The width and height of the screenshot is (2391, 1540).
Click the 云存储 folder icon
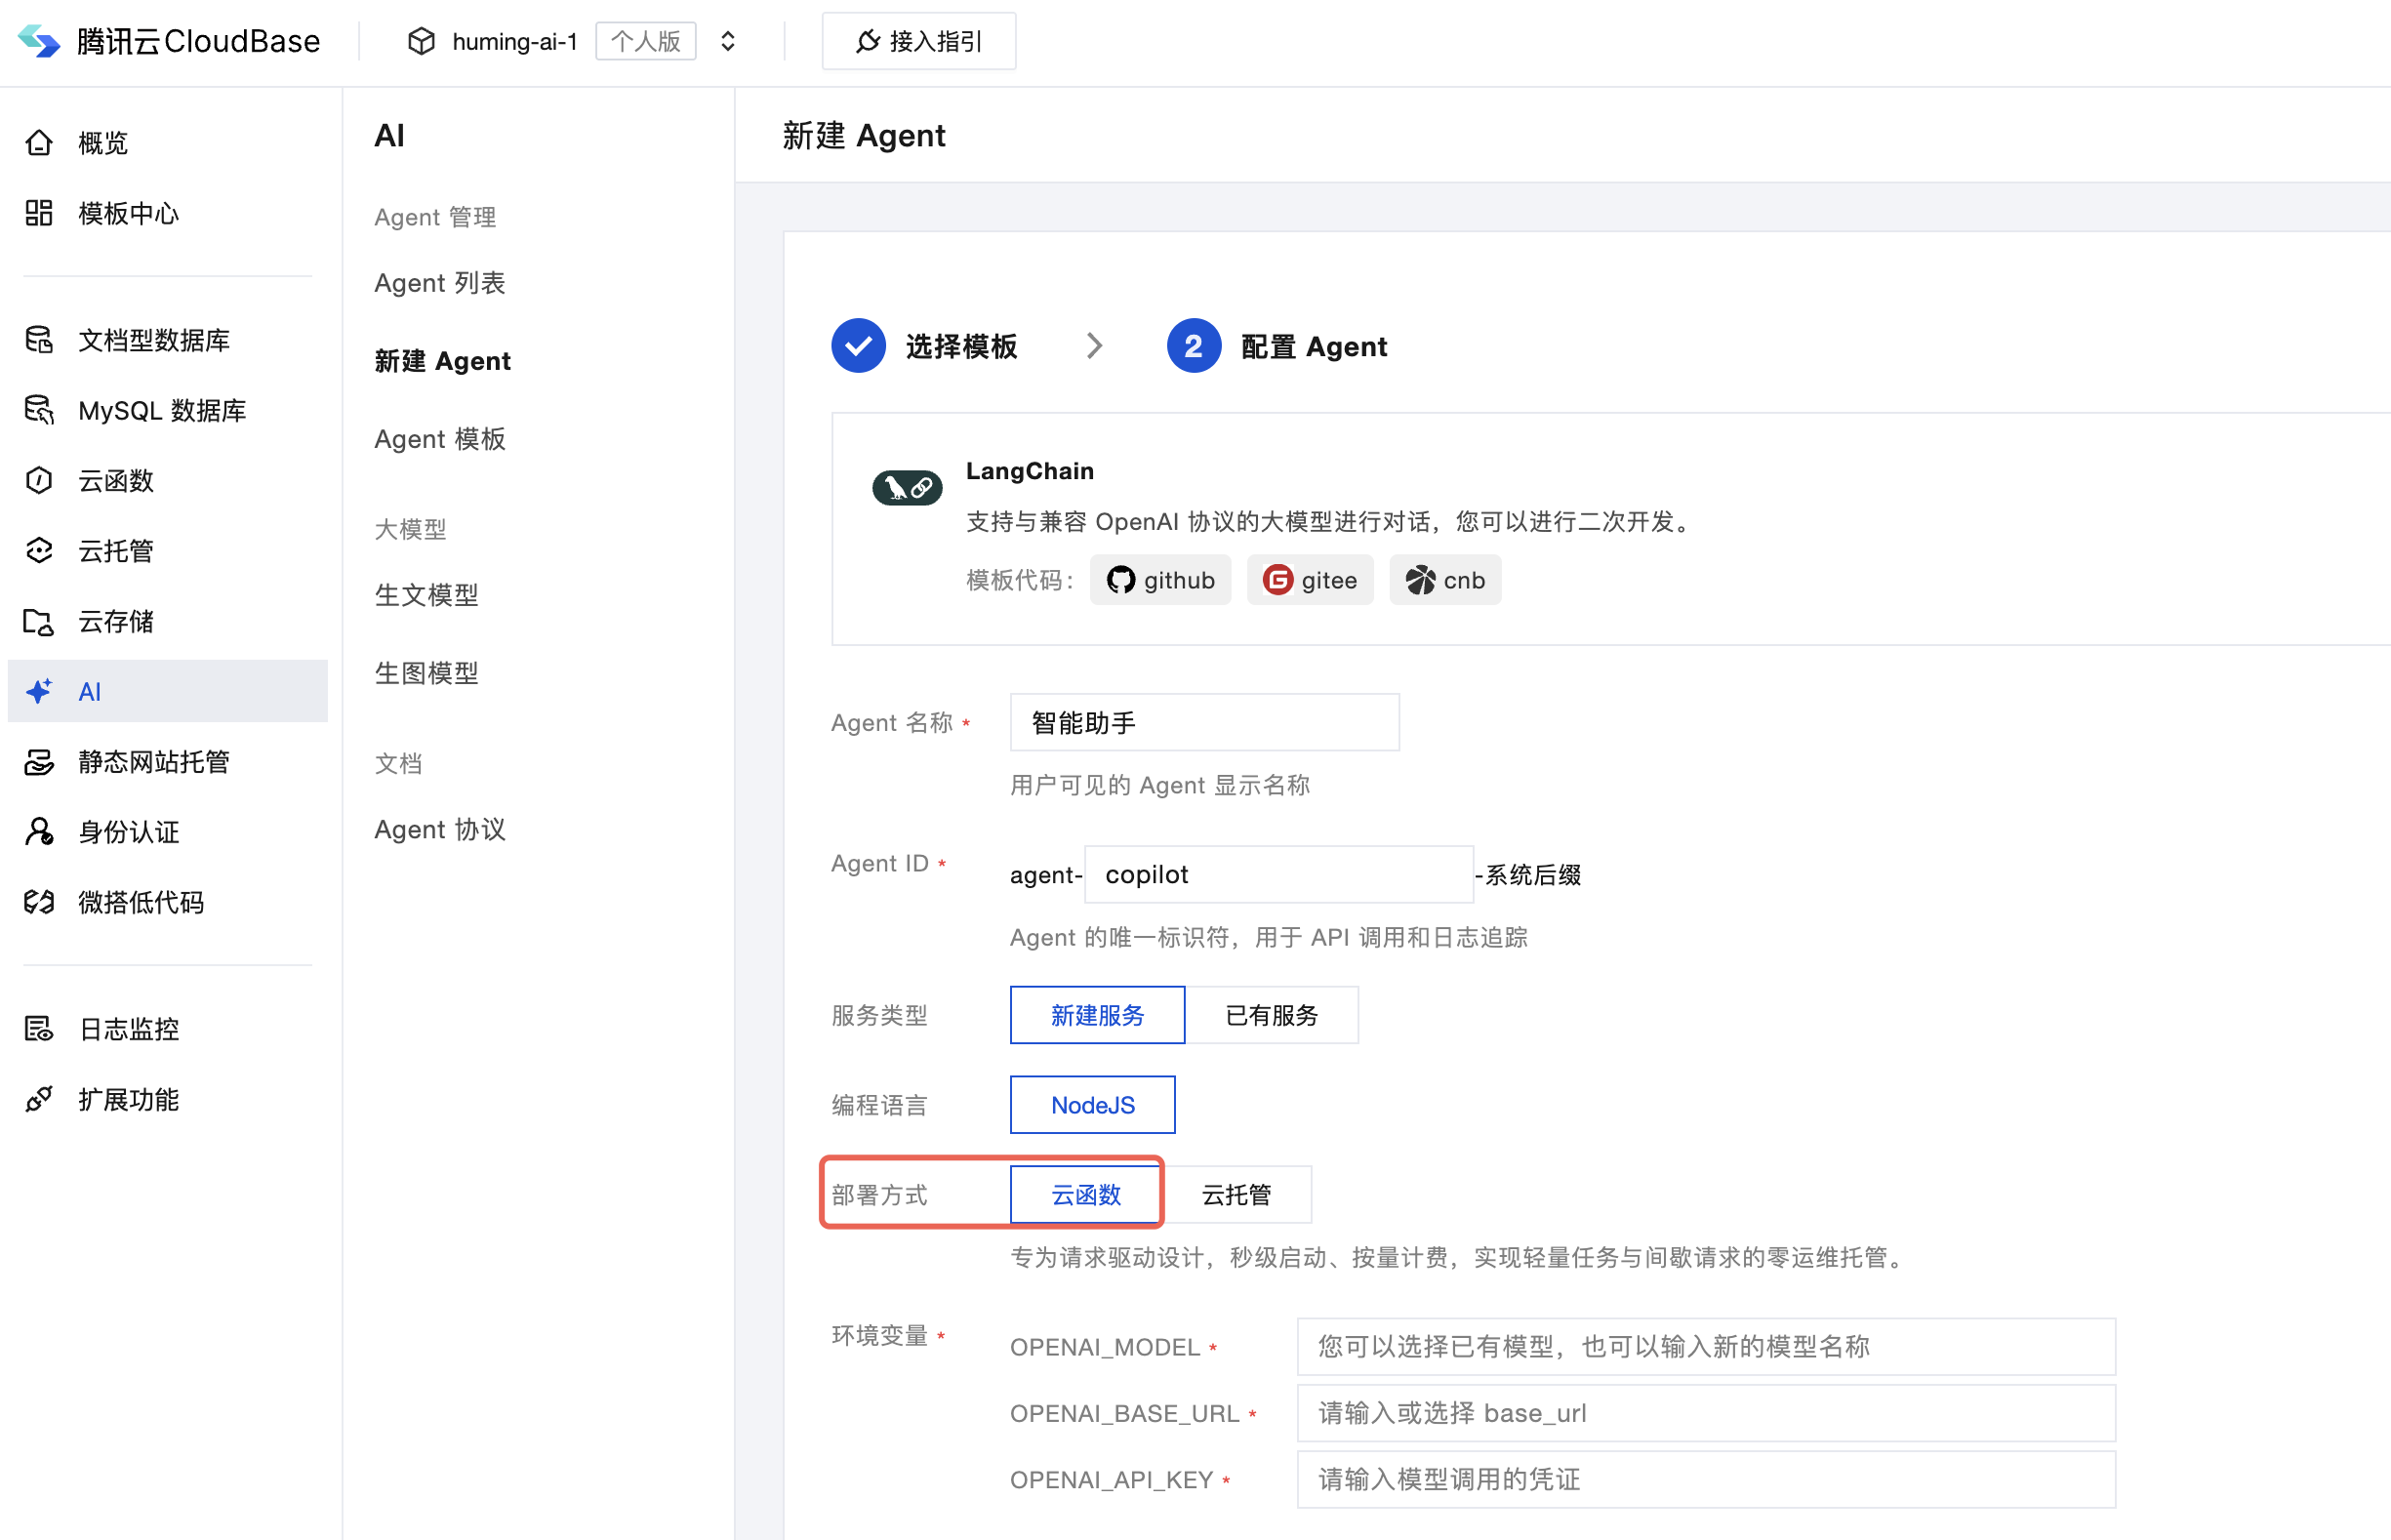coord(39,621)
